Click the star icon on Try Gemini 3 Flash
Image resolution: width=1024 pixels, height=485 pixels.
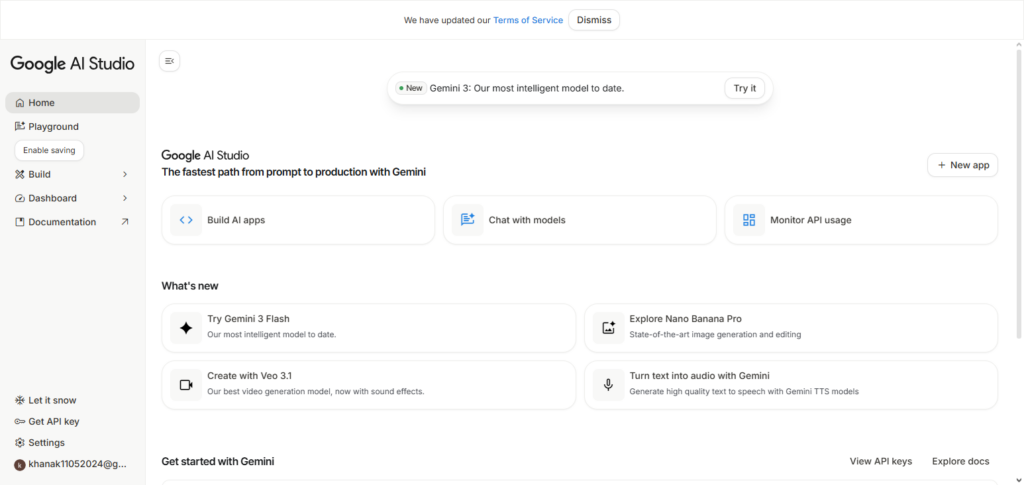(x=186, y=328)
